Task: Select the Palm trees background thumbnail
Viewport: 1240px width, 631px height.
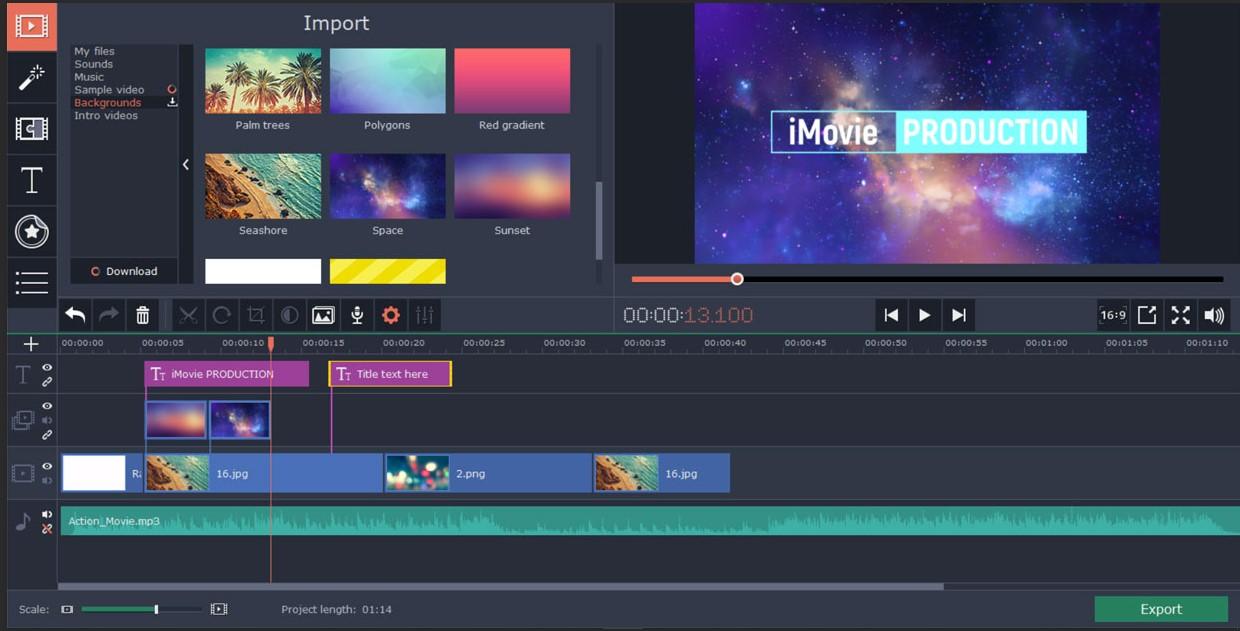Action: 263,81
